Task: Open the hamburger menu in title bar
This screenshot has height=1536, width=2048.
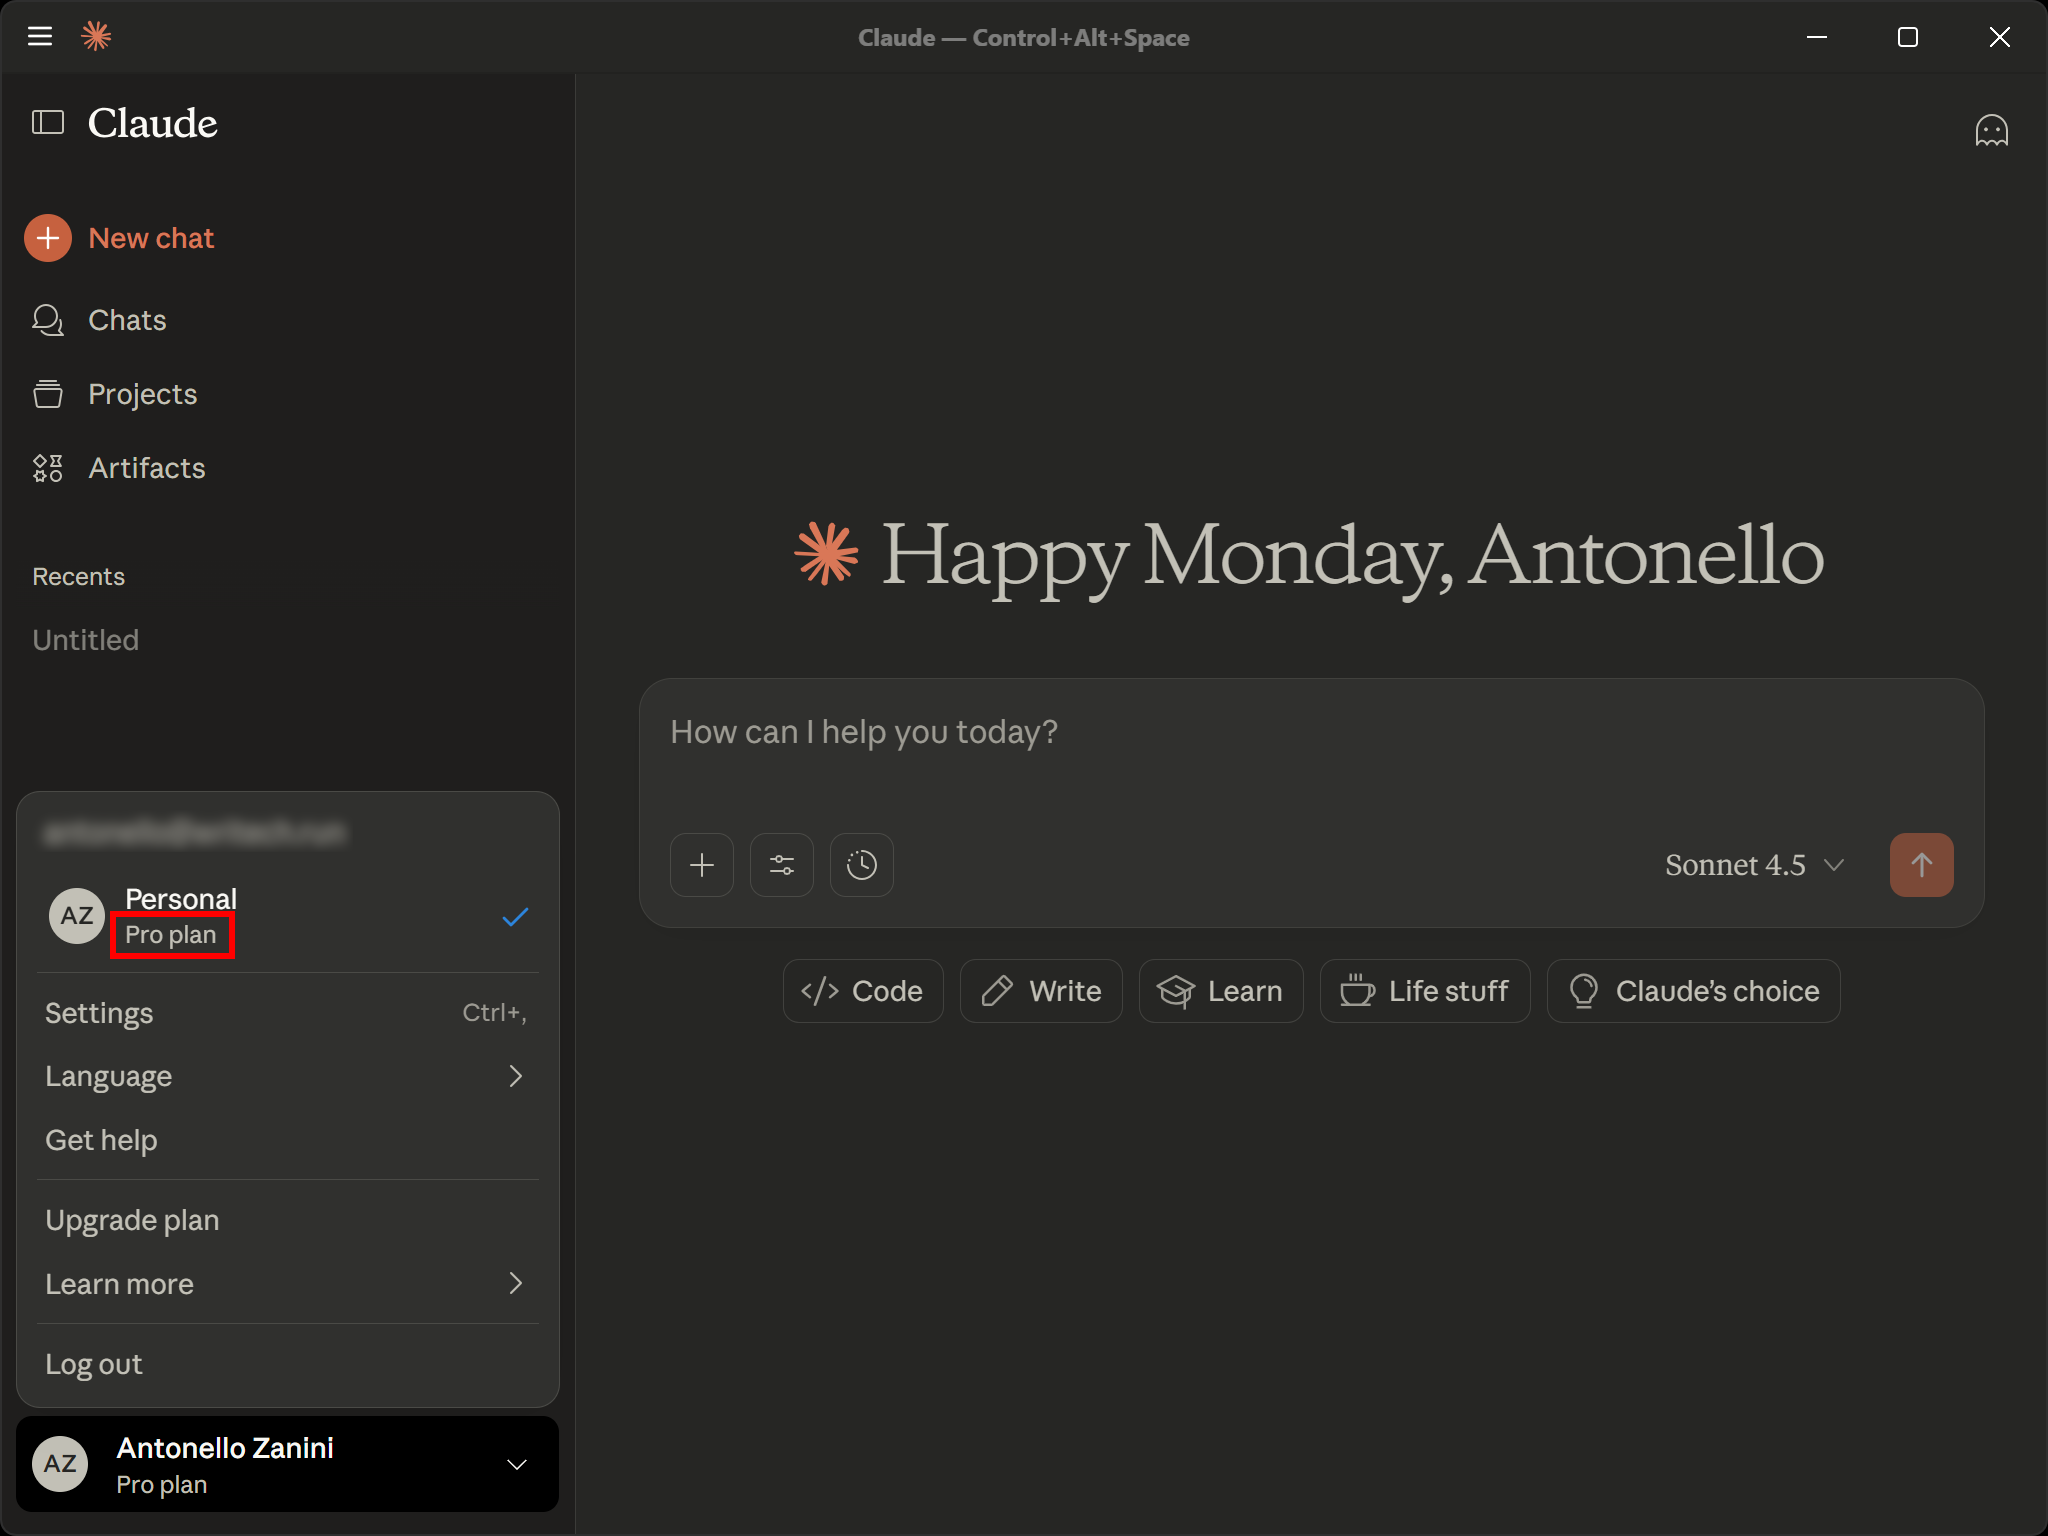Action: pyautogui.click(x=40, y=37)
